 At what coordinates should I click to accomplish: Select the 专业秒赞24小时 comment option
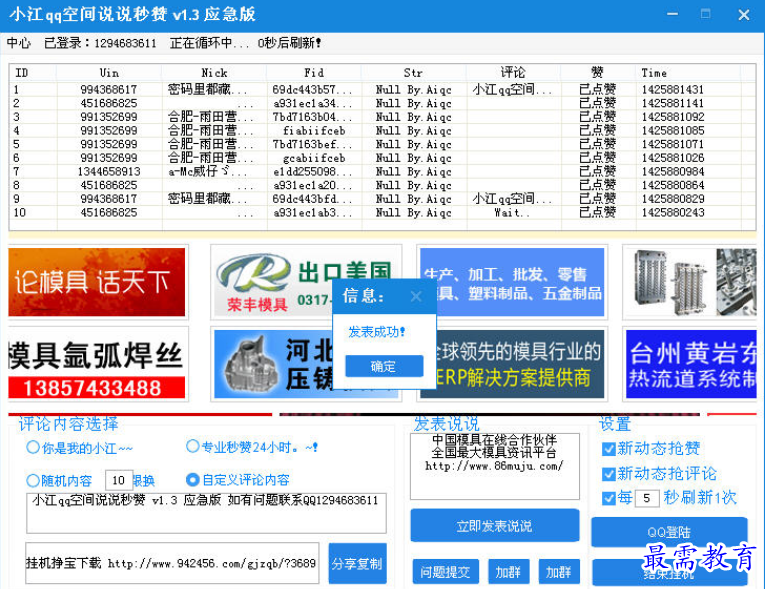point(252,447)
